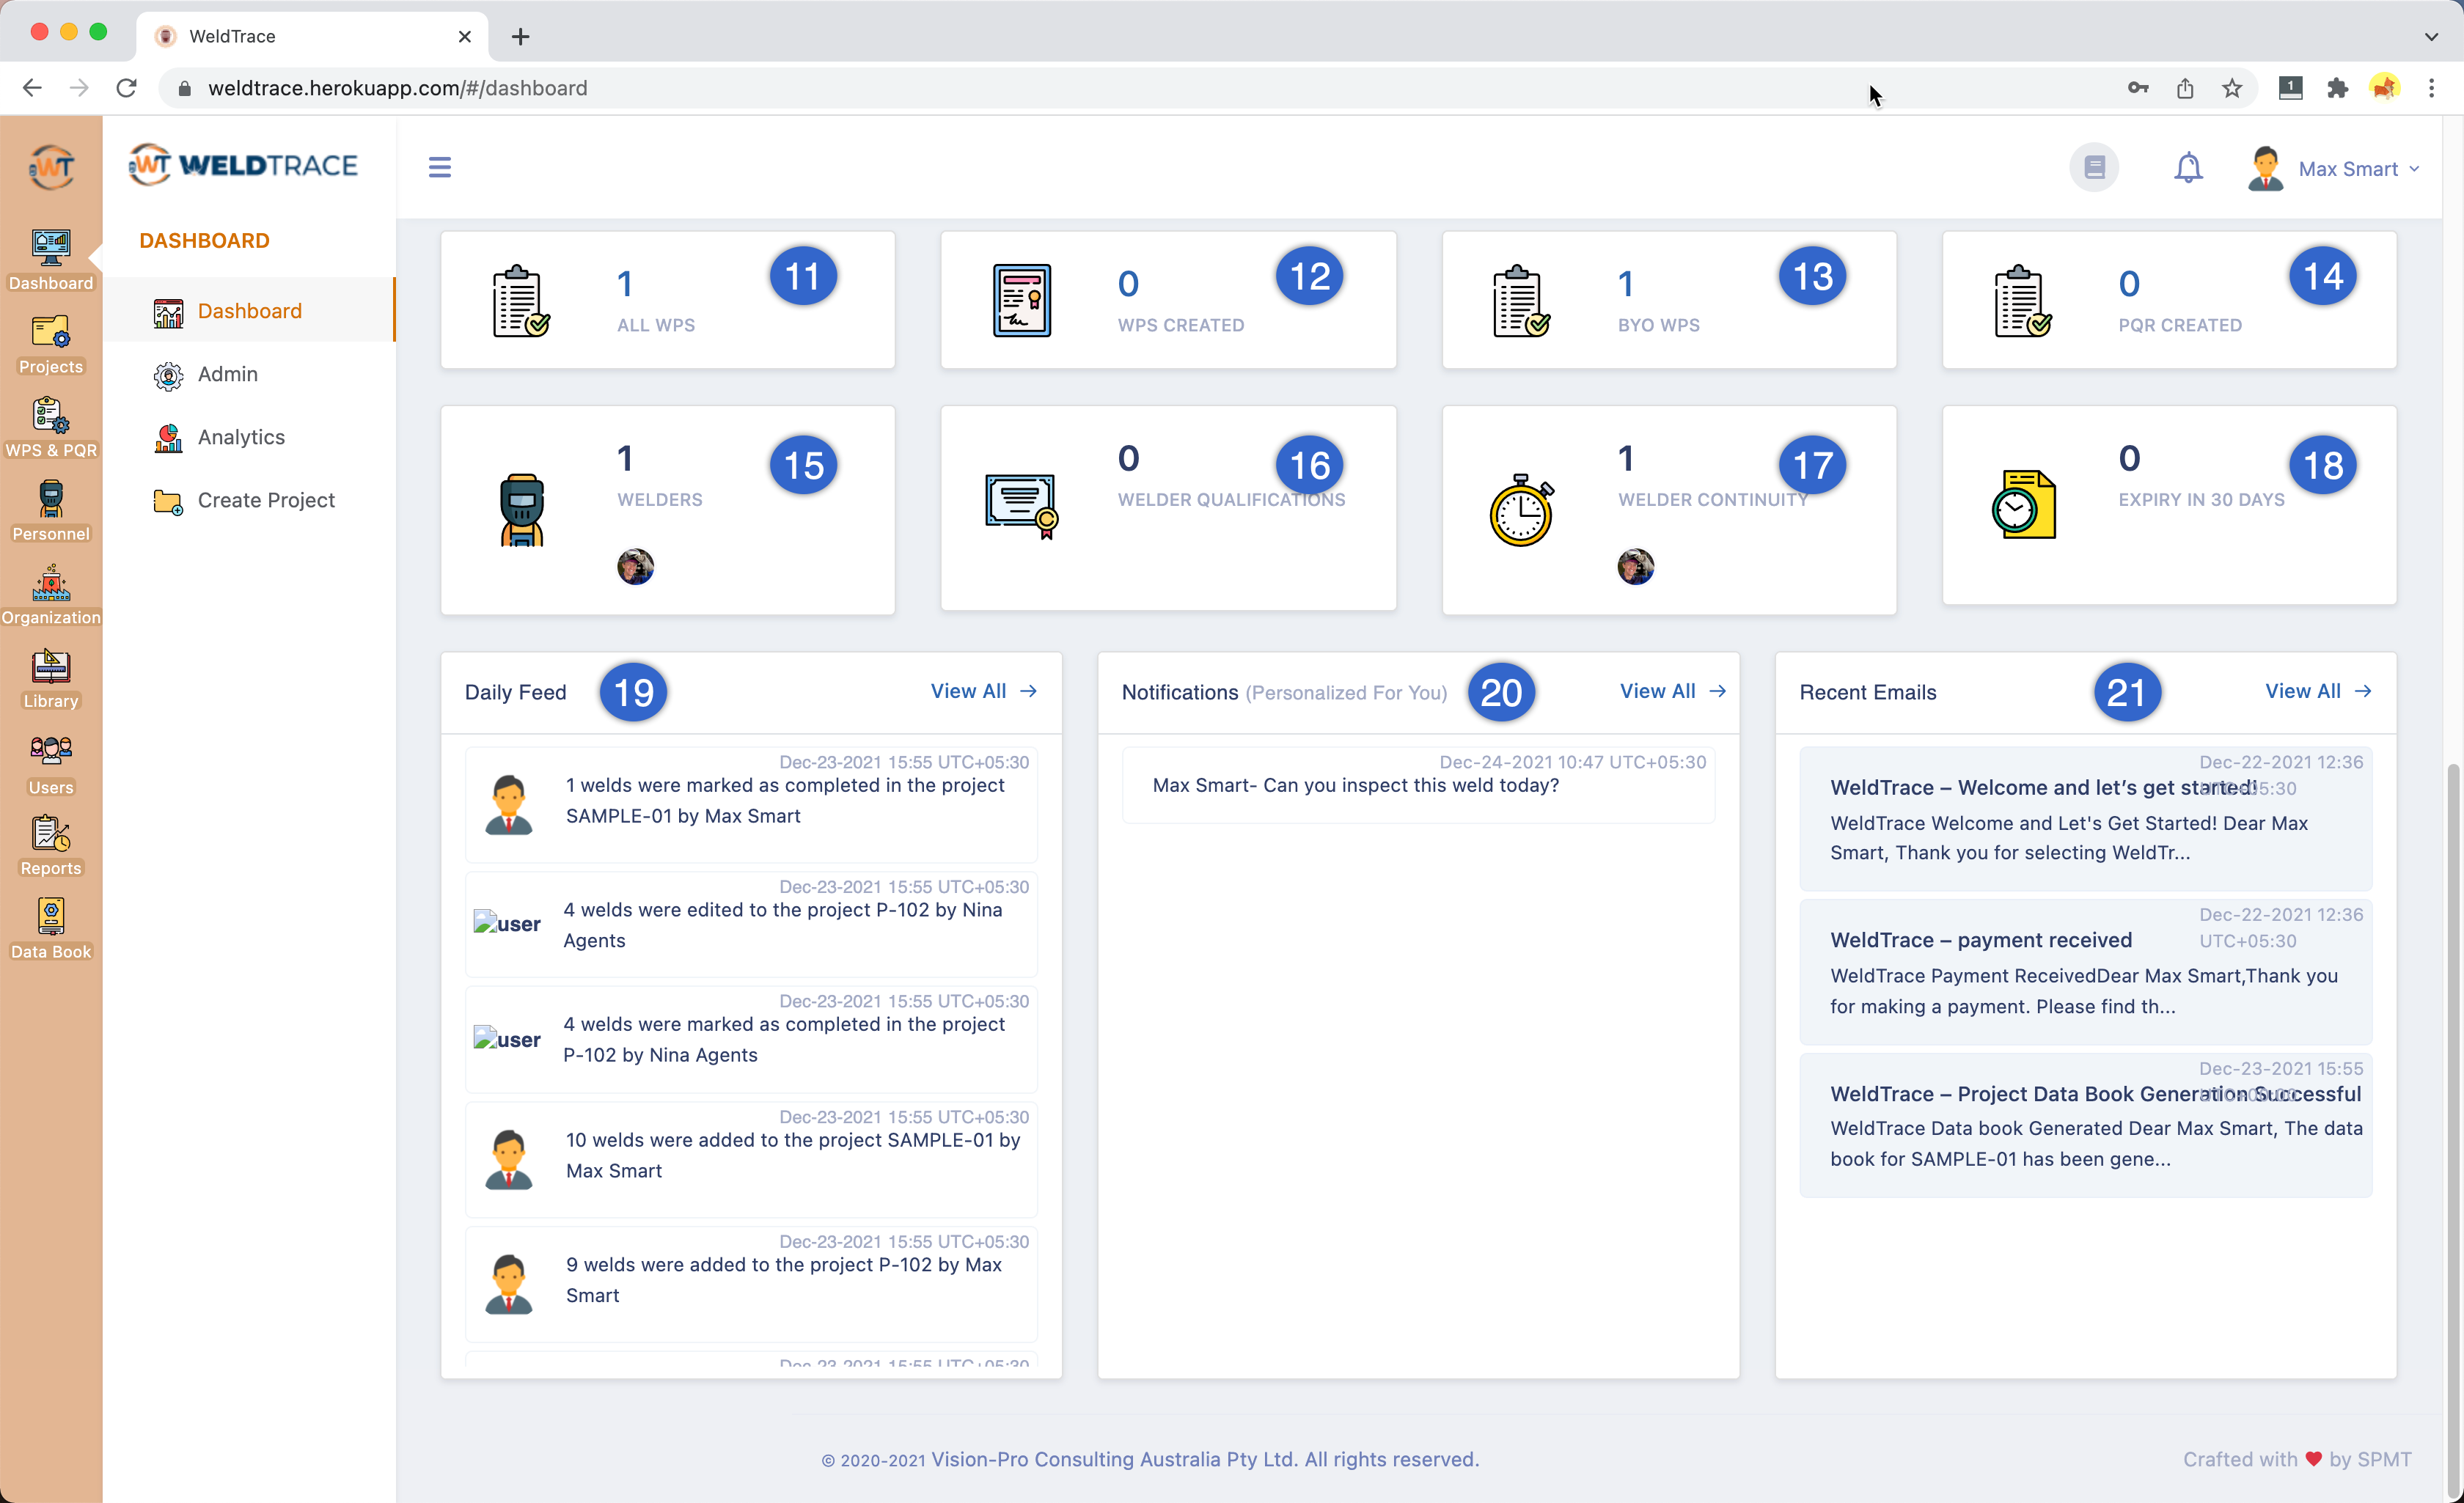Click the WT logo atop the icon rail
Image resolution: width=2464 pixels, height=1503 pixels.
click(51, 166)
